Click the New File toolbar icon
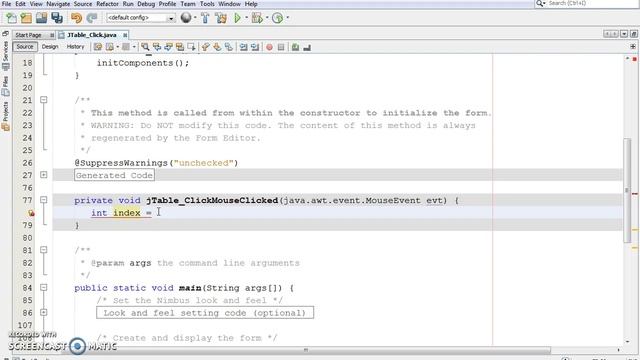This screenshot has width=640, height=360. [11, 18]
